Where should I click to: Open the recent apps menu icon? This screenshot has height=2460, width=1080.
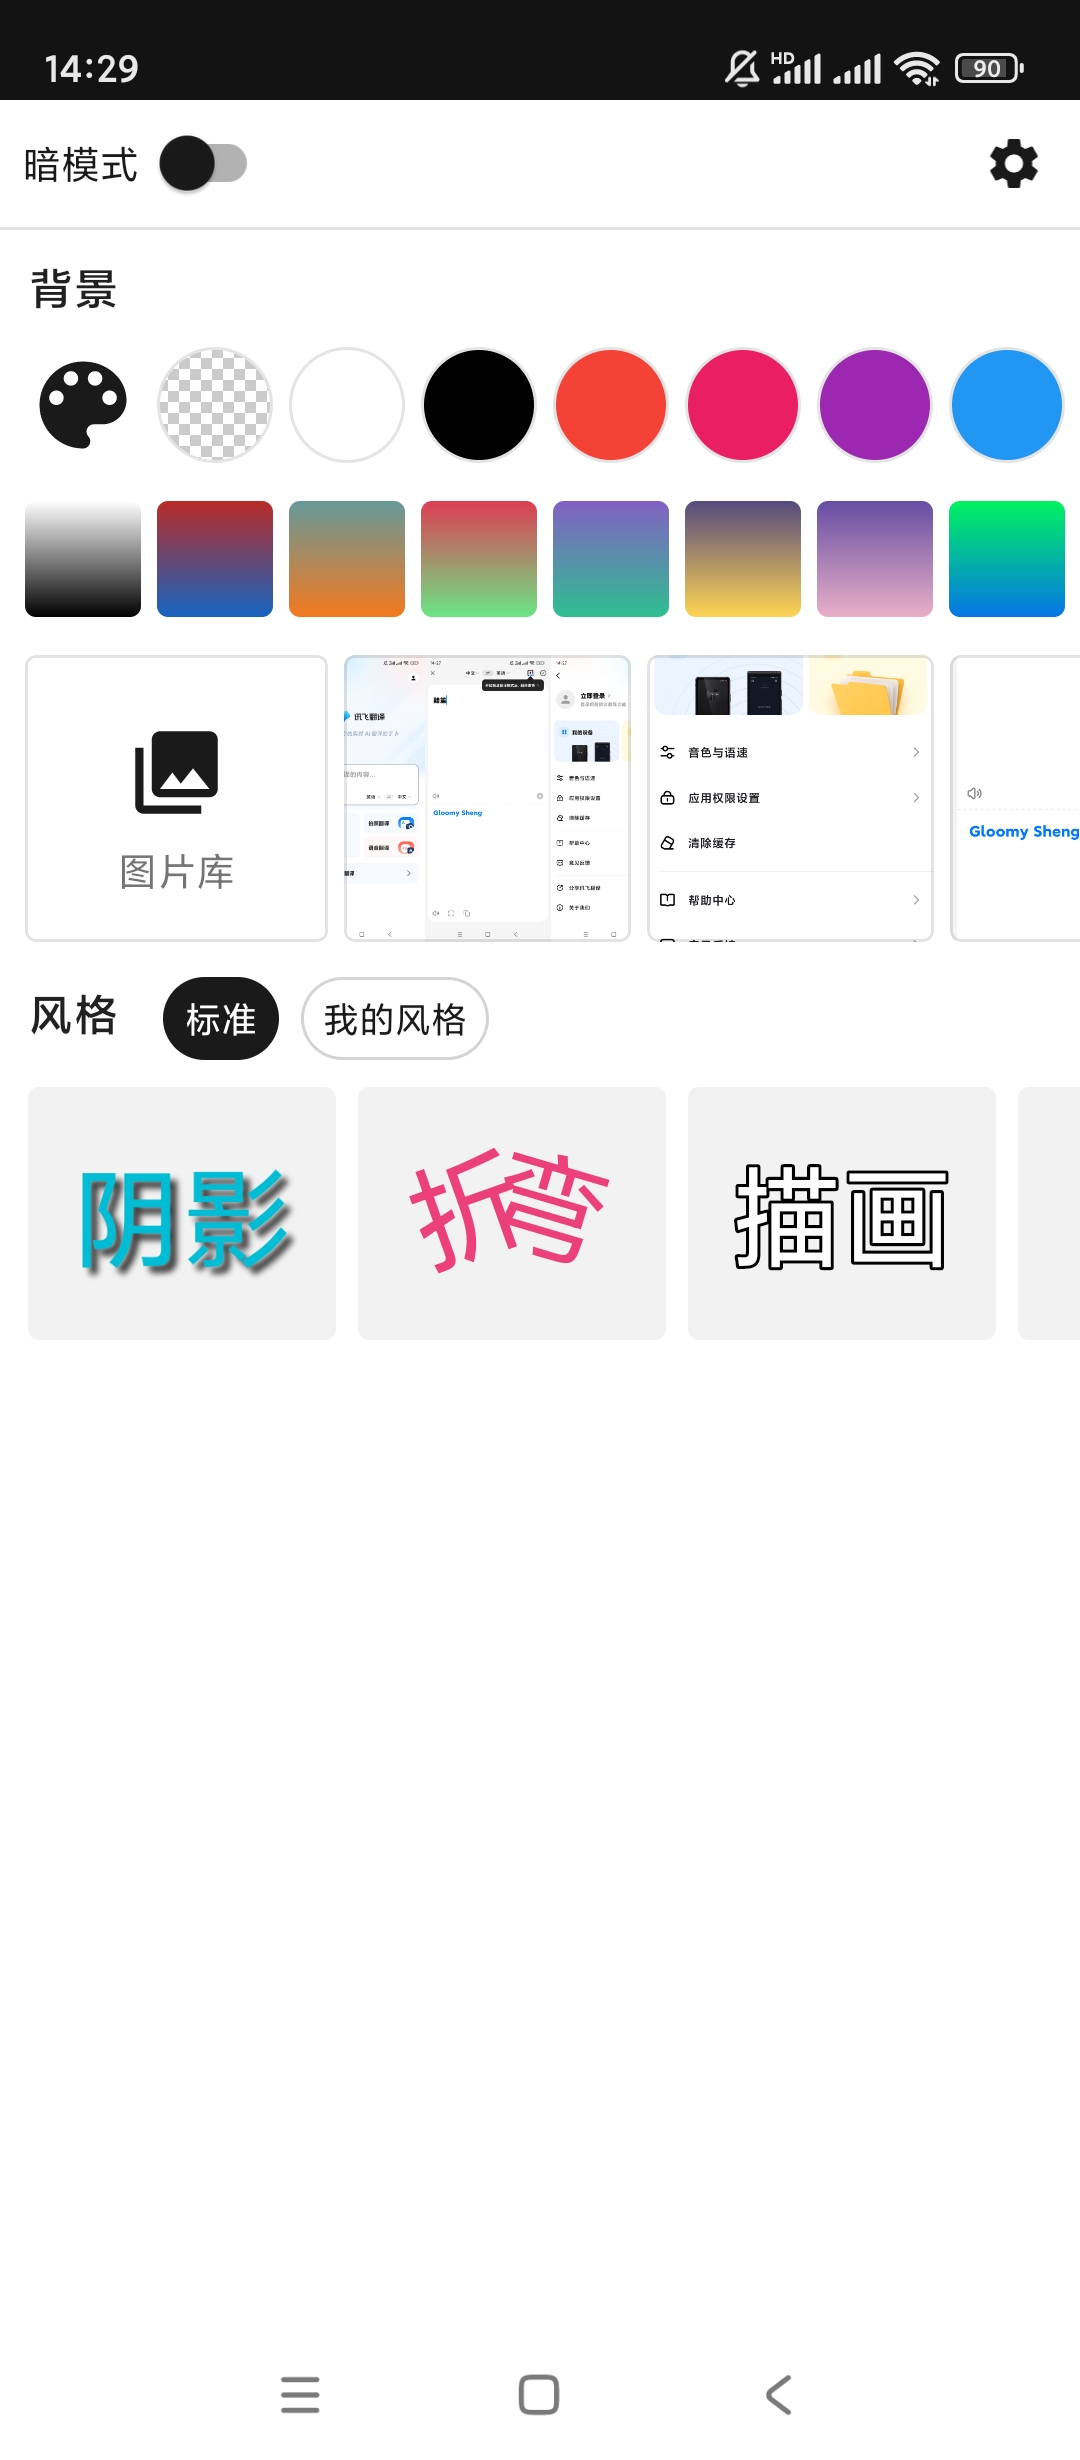click(300, 2394)
